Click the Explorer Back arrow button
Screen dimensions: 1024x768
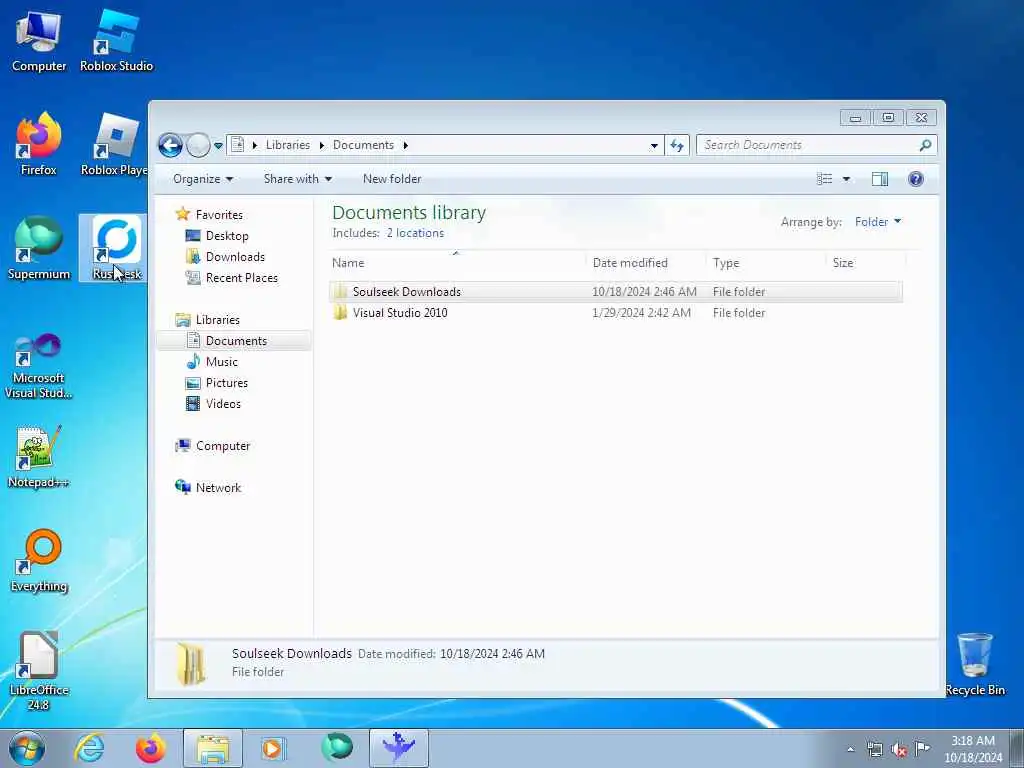170,145
